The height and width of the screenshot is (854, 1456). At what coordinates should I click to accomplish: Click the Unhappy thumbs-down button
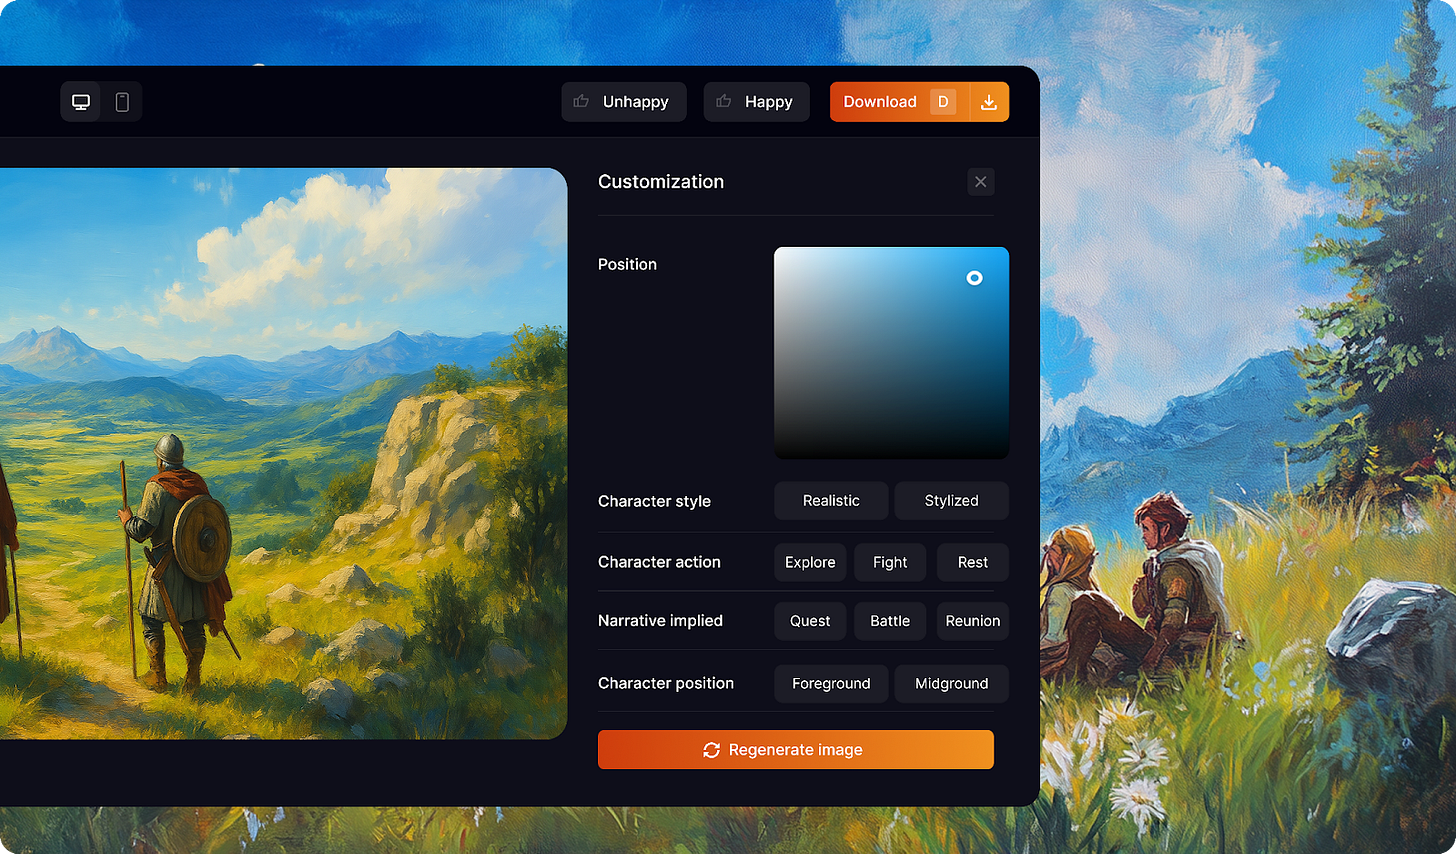(624, 102)
